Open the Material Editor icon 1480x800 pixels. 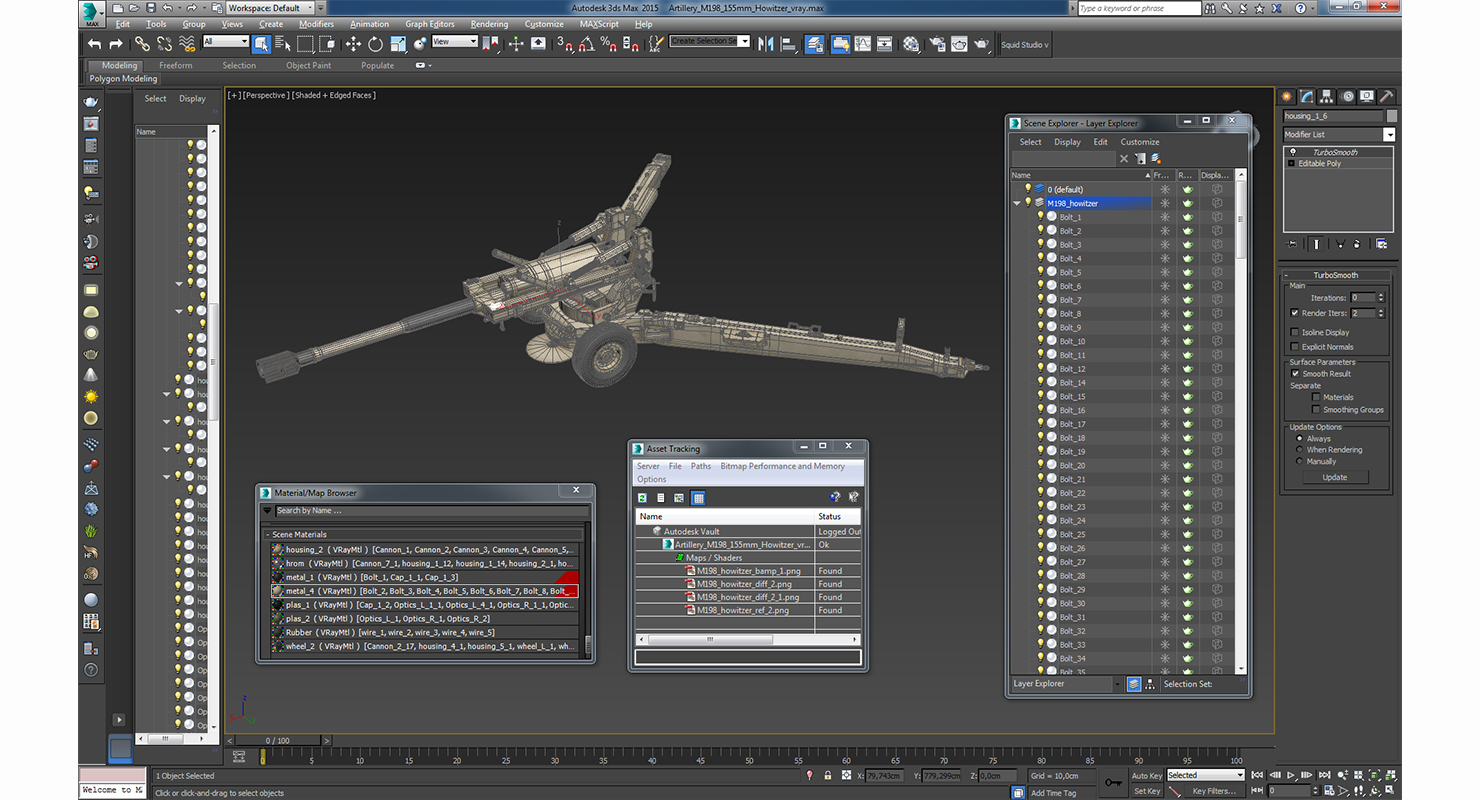coord(911,44)
